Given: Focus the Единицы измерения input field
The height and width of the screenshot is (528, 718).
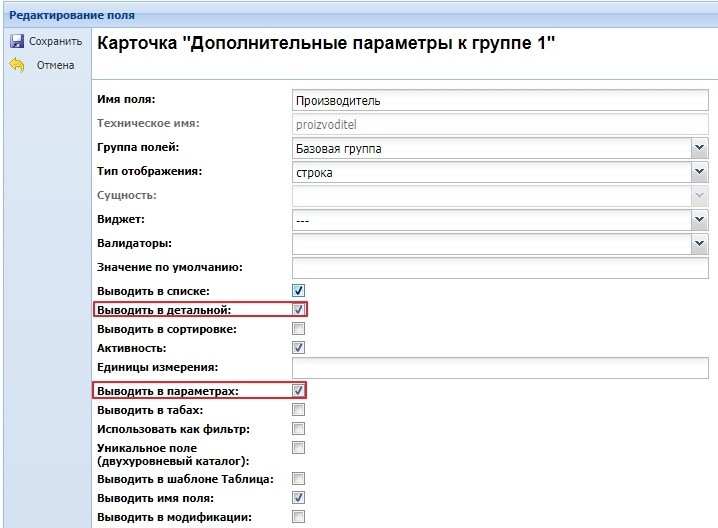Looking at the screenshot, I should [x=499, y=368].
